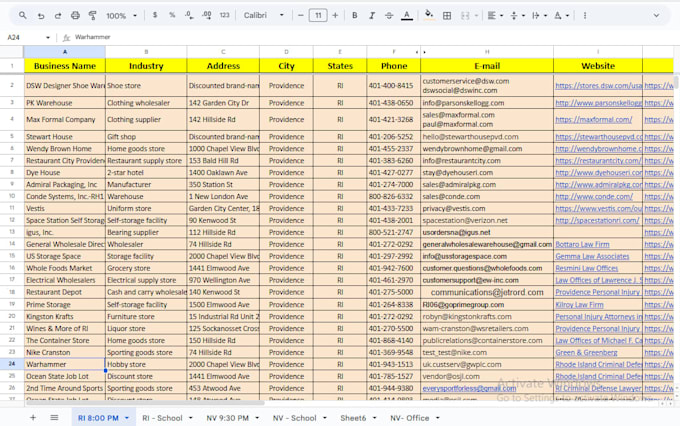Select the 1 New London Ave cell
This screenshot has width=680, height=426.
point(223,197)
